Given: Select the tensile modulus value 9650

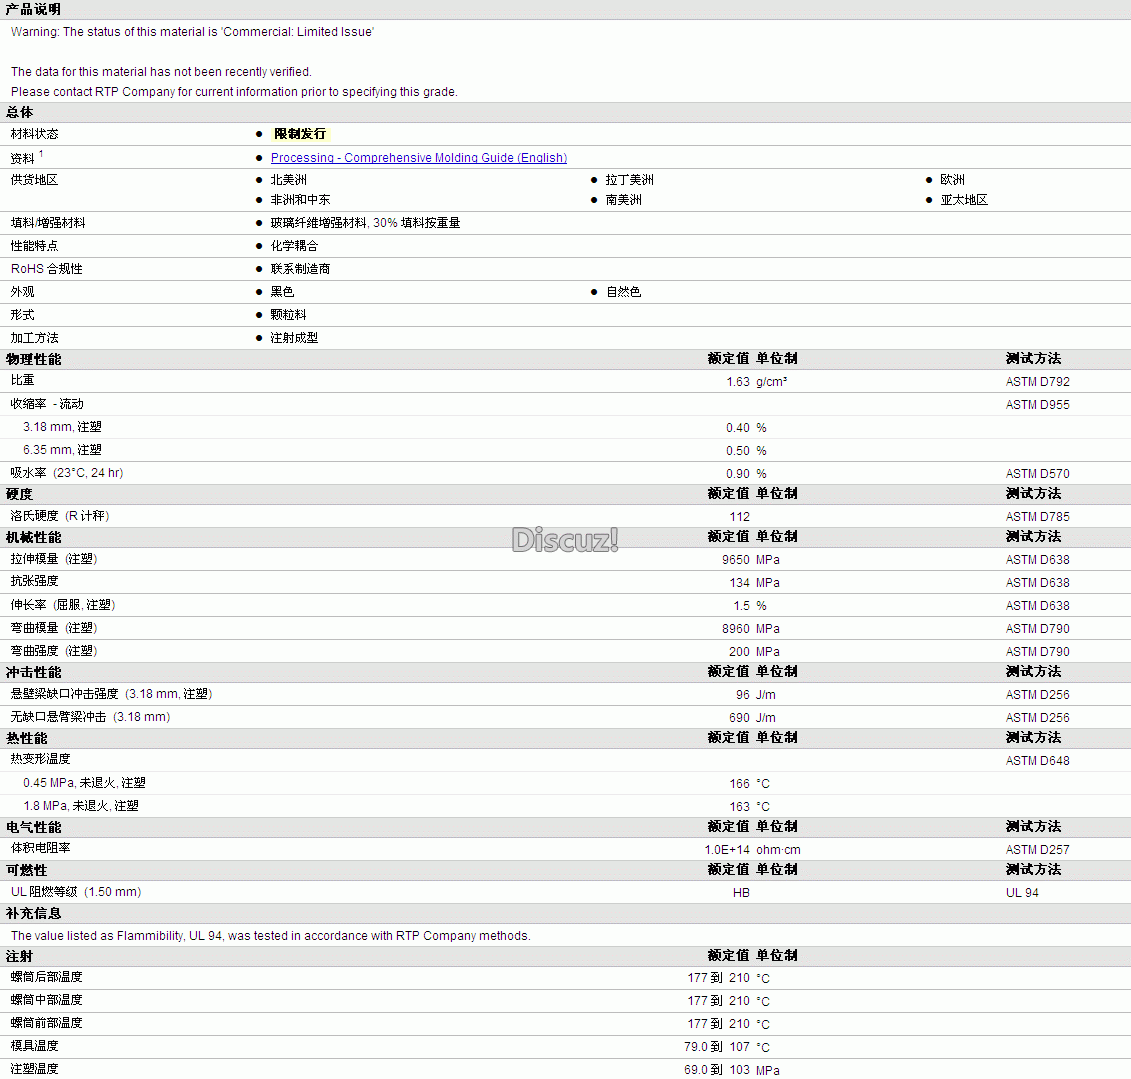Looking at the screenshot, I should pos(736,560).
